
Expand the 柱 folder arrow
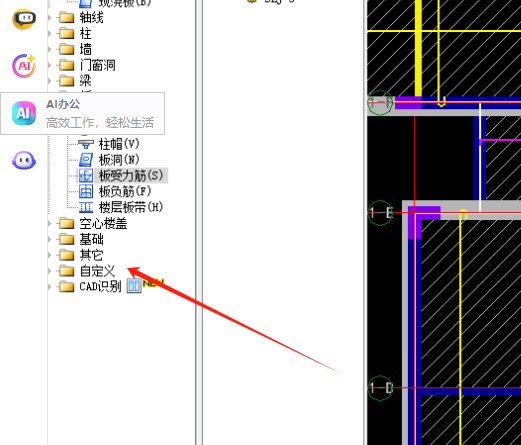coord(49,33)
